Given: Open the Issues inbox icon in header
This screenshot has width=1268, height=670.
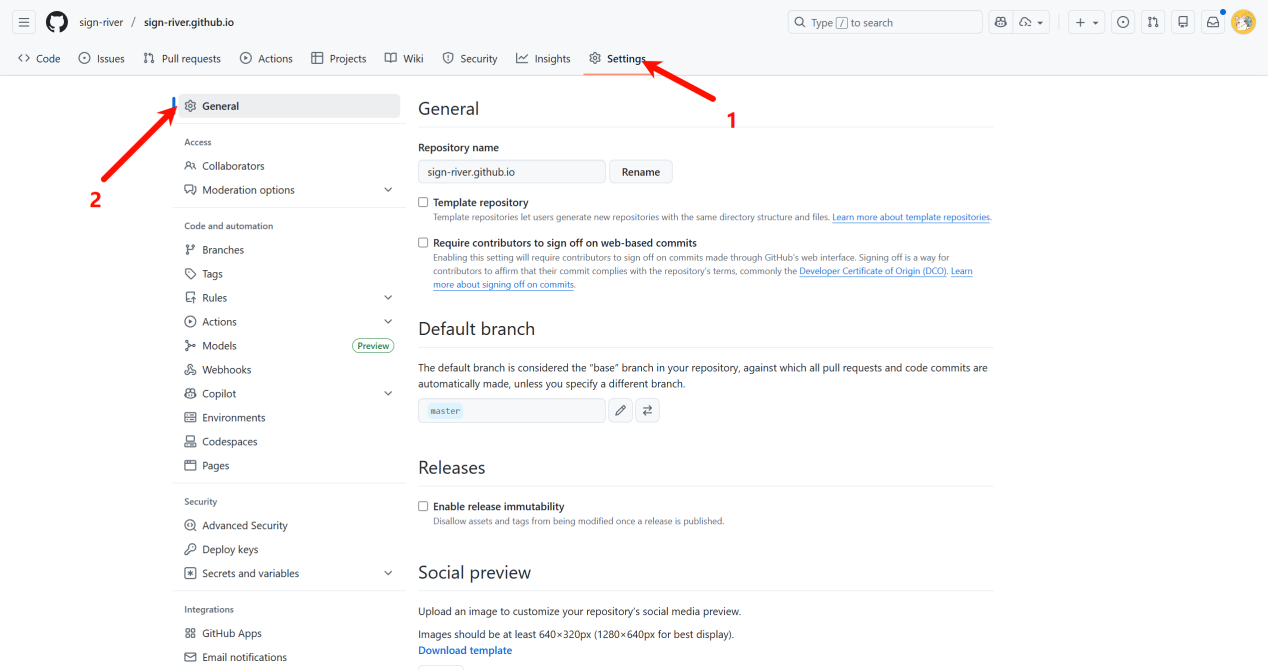Looking at the screenshot, I should point(1124,22).
